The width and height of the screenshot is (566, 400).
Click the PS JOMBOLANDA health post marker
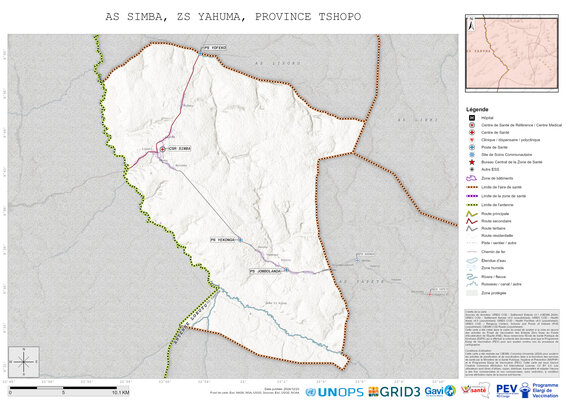point(286,270)
